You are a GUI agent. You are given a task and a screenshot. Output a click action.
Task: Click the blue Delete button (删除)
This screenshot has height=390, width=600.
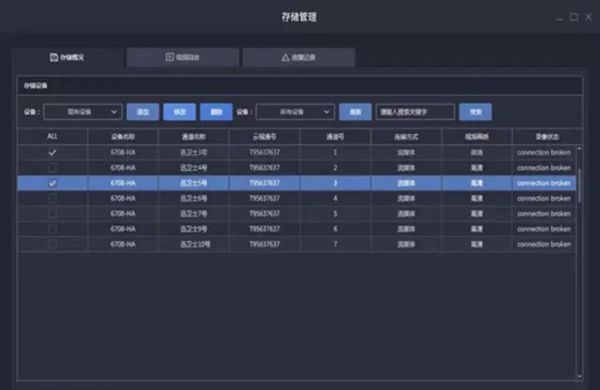pyautogui.click(x=216, y=112)
